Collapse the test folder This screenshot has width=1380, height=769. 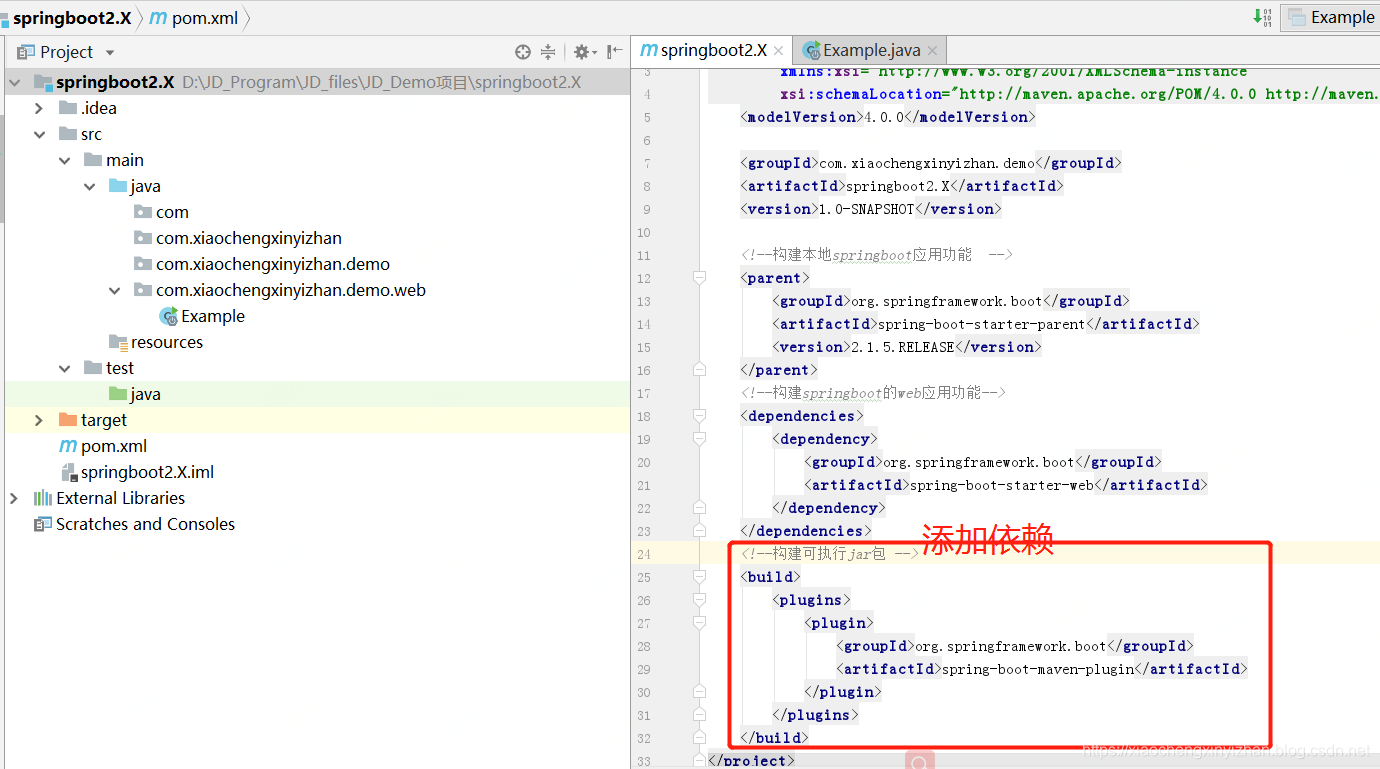(64, 368)
